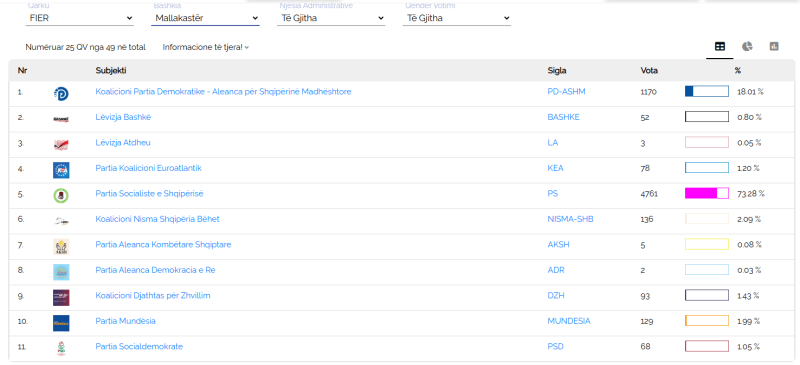Click the PD-ASHM sigla link
Viewport: 800px width, 365px height.
566,92
